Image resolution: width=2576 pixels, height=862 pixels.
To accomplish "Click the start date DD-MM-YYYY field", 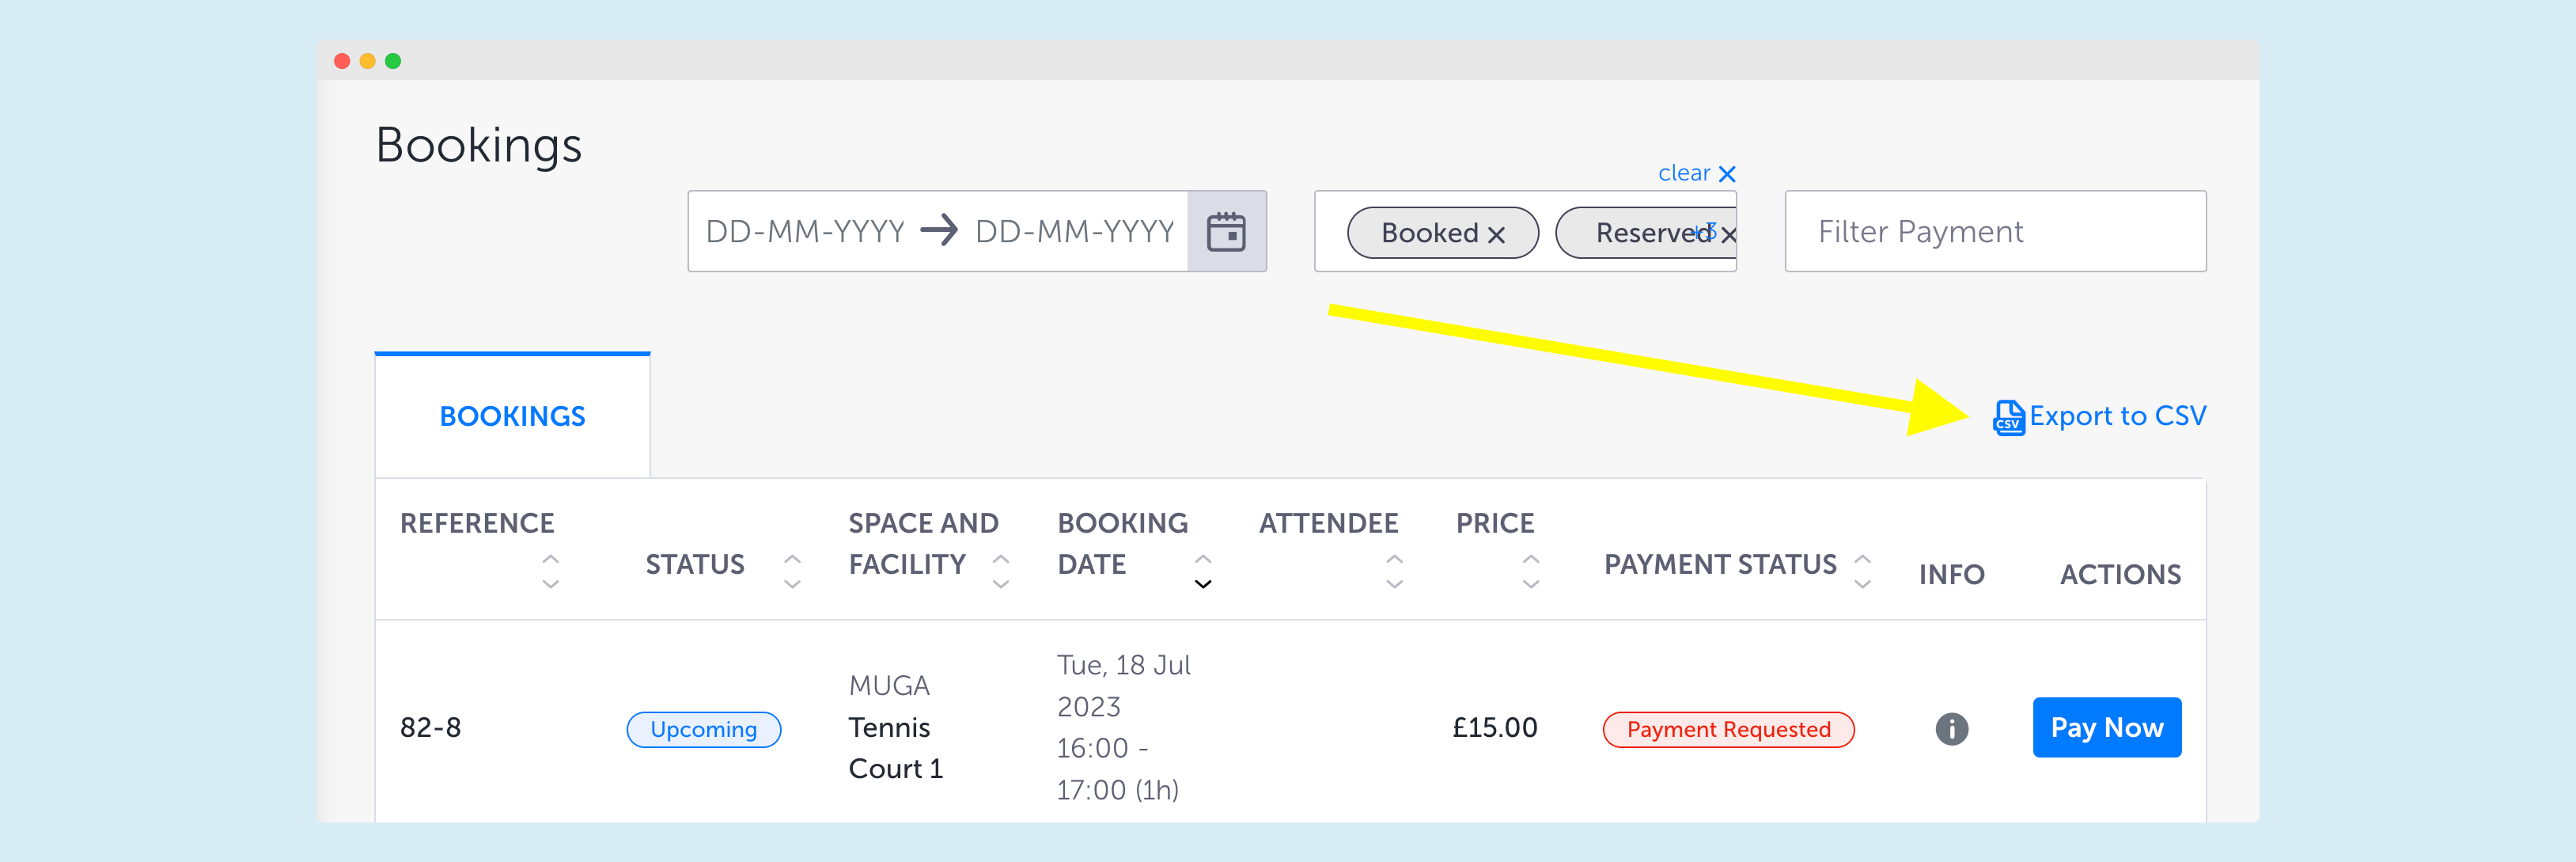I will [804, 232].
